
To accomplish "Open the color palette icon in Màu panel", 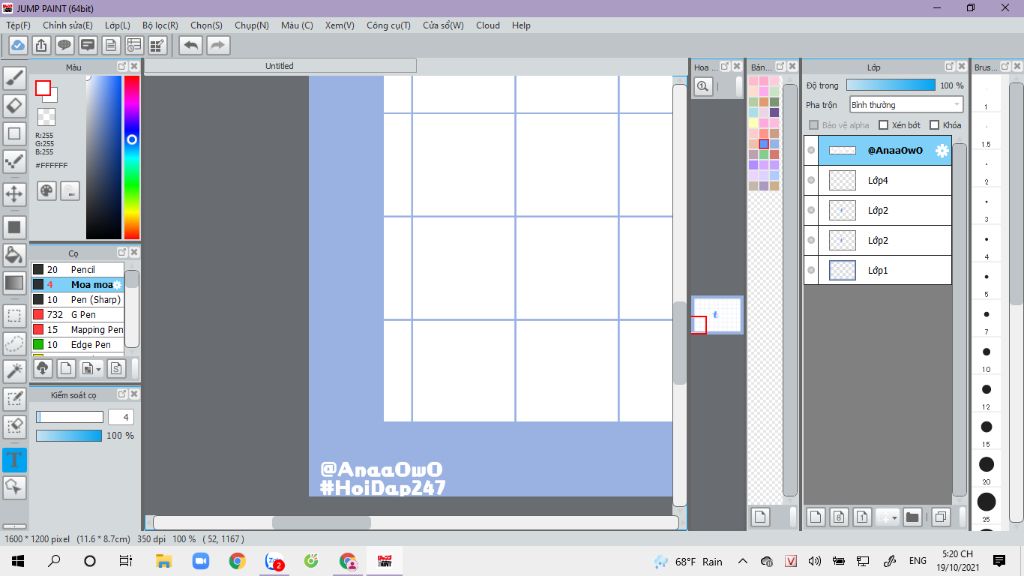I will point(46,191).
